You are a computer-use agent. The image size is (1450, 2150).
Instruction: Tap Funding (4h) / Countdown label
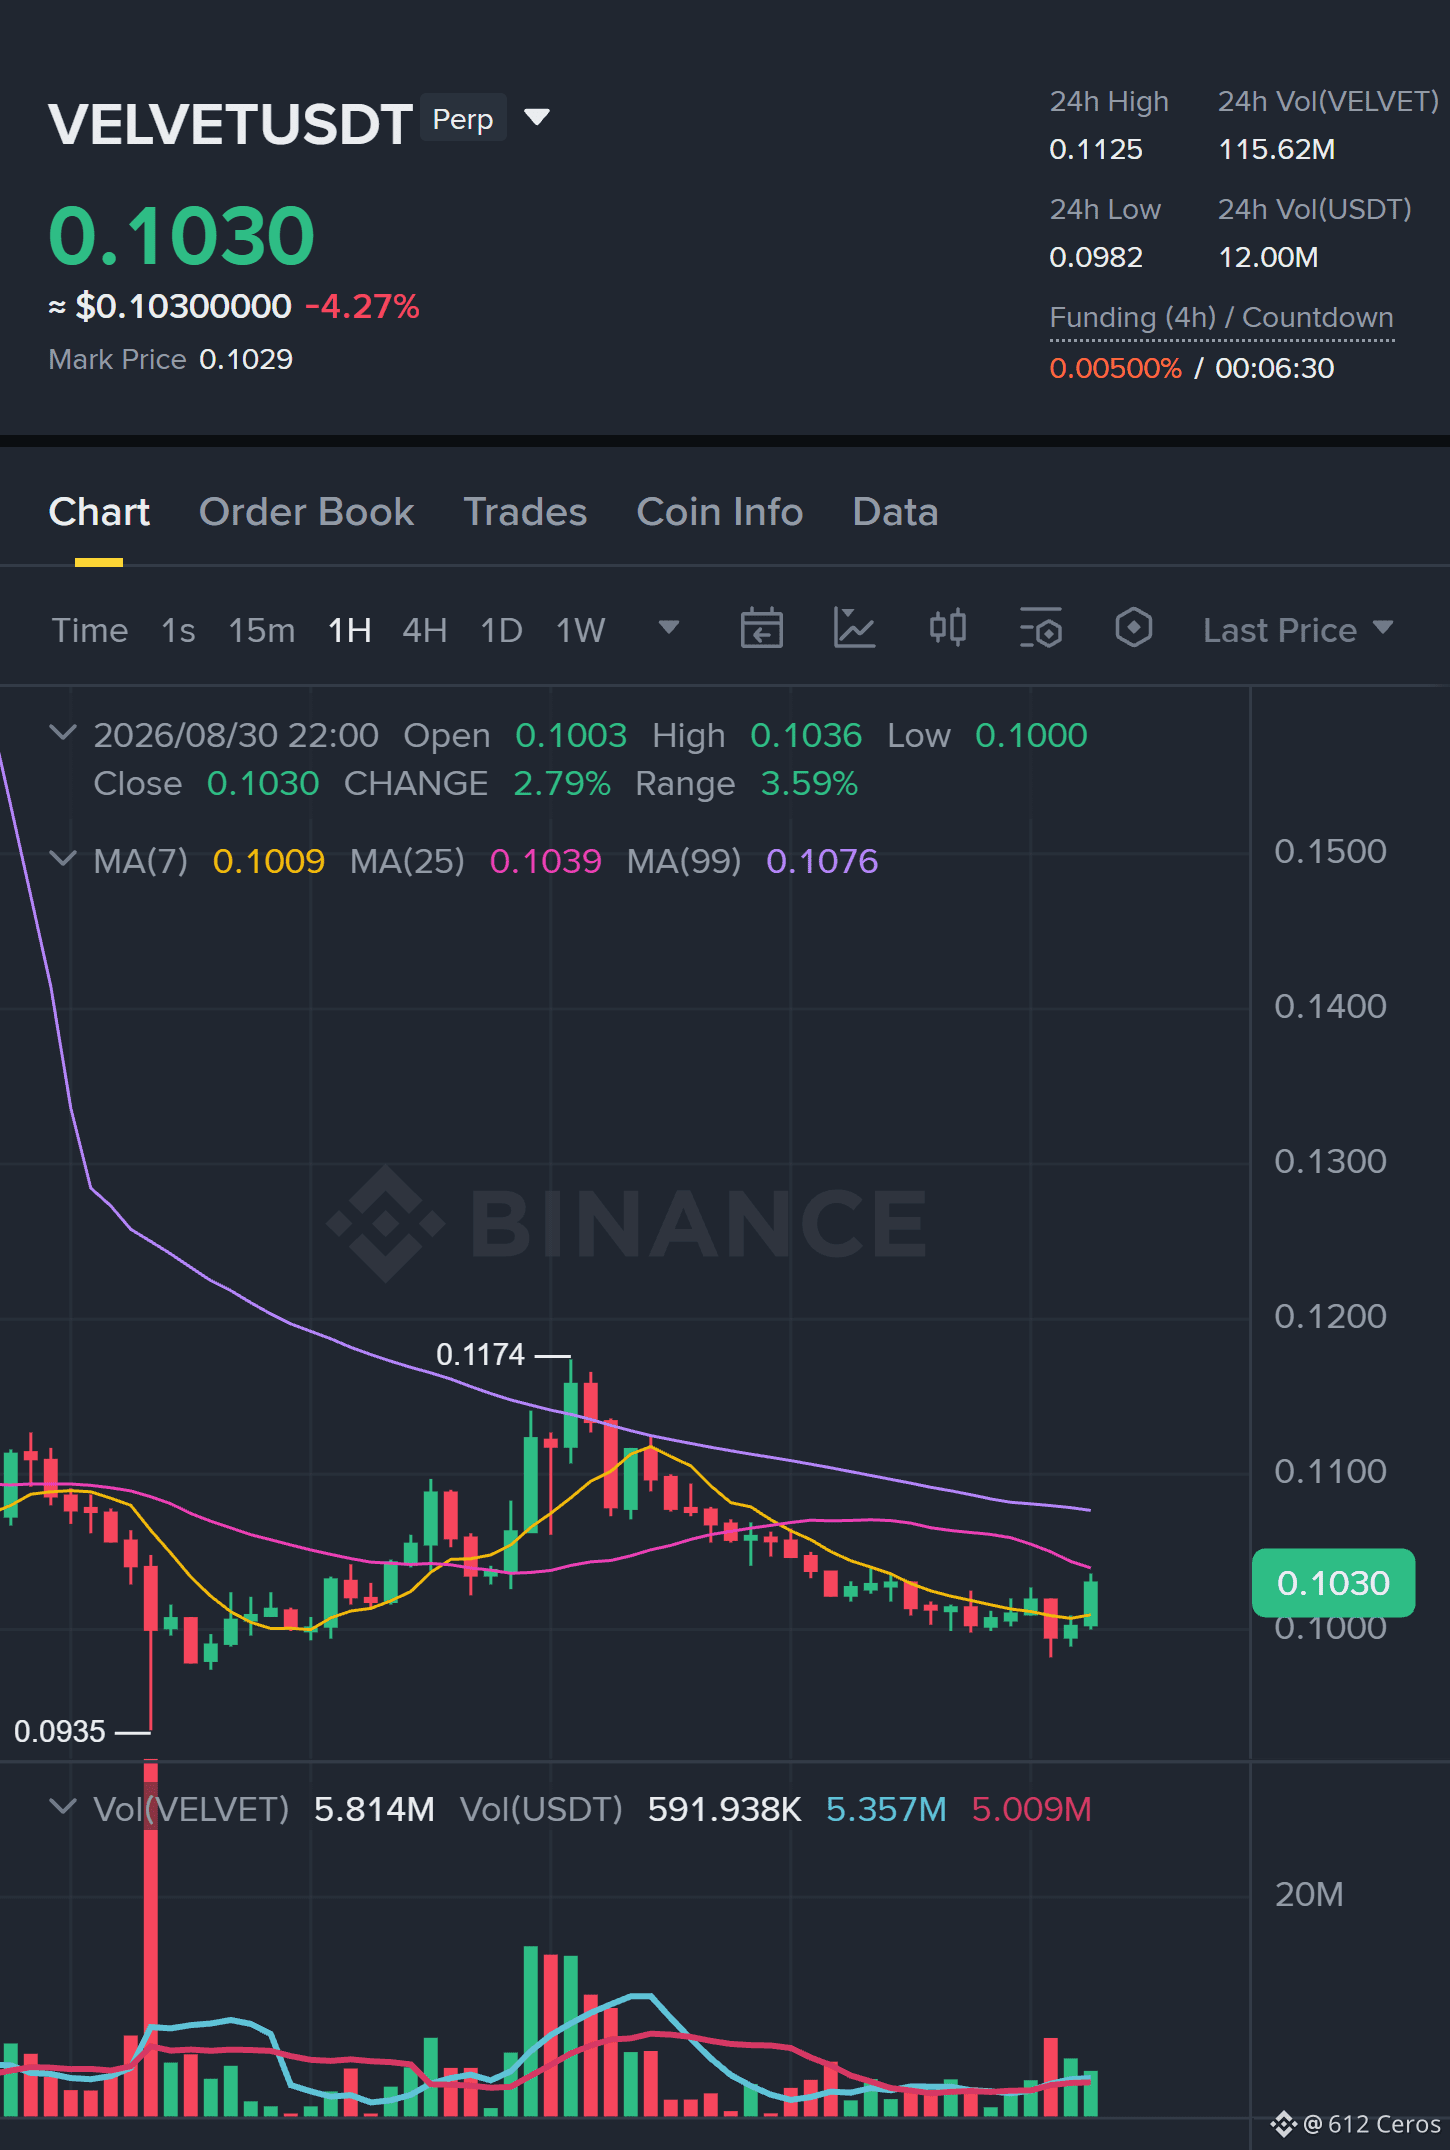[1221, 318]
